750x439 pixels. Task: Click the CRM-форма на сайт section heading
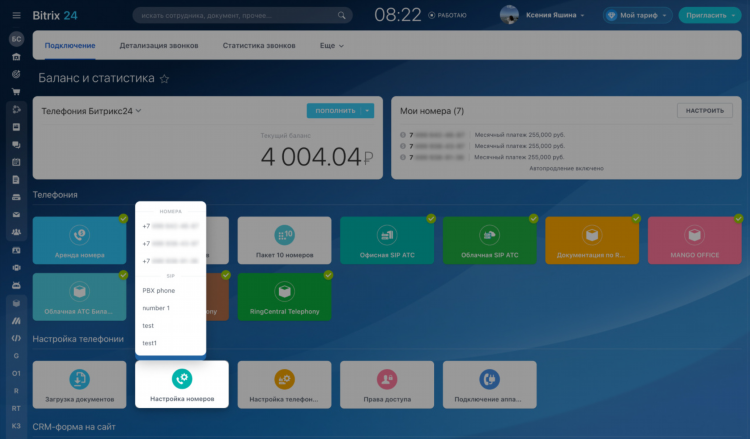(x=74, y=427)
